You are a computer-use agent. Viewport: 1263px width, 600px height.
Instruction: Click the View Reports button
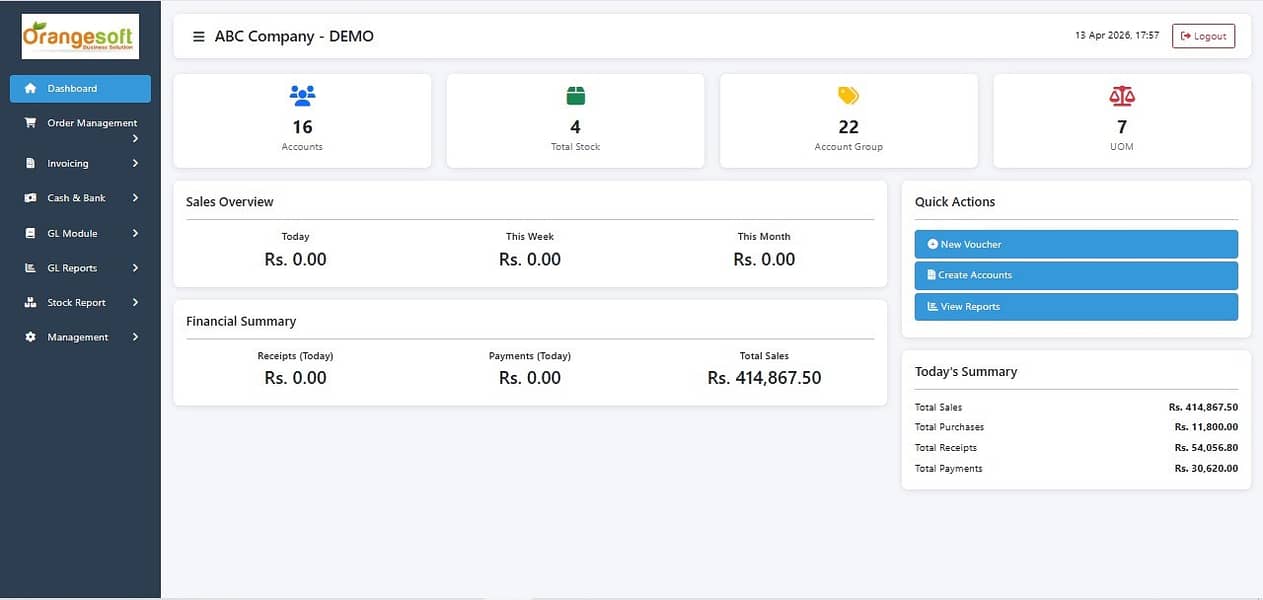(1076, 306)
